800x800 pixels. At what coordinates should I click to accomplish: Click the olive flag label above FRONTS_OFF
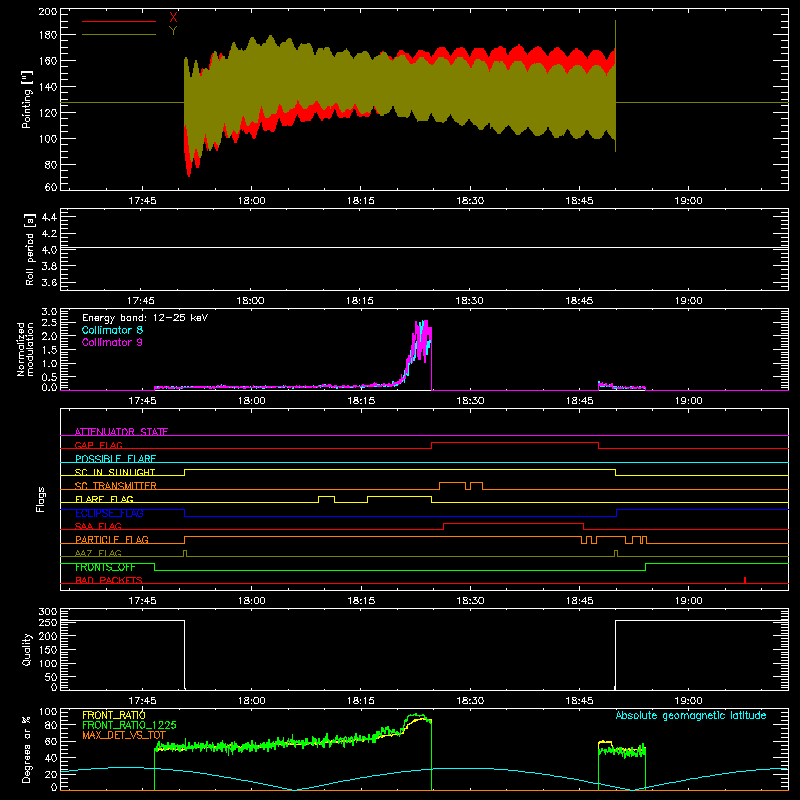pyautogui.click(x=98, y=553)
